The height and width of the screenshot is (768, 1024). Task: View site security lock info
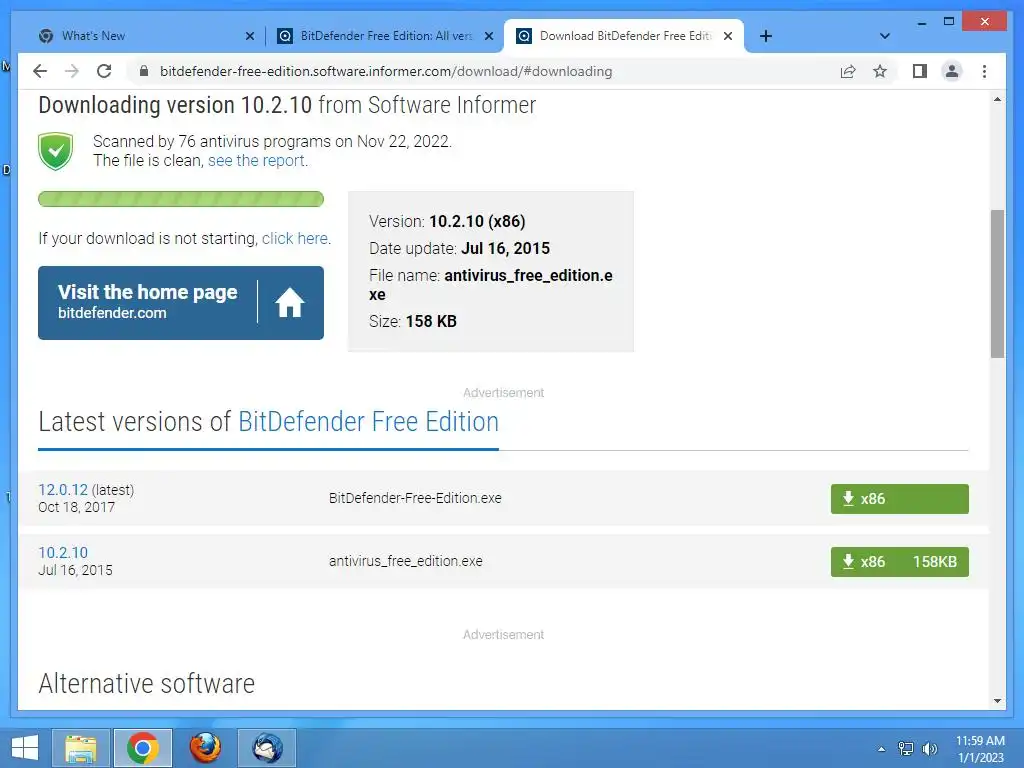tap(144, 71)
